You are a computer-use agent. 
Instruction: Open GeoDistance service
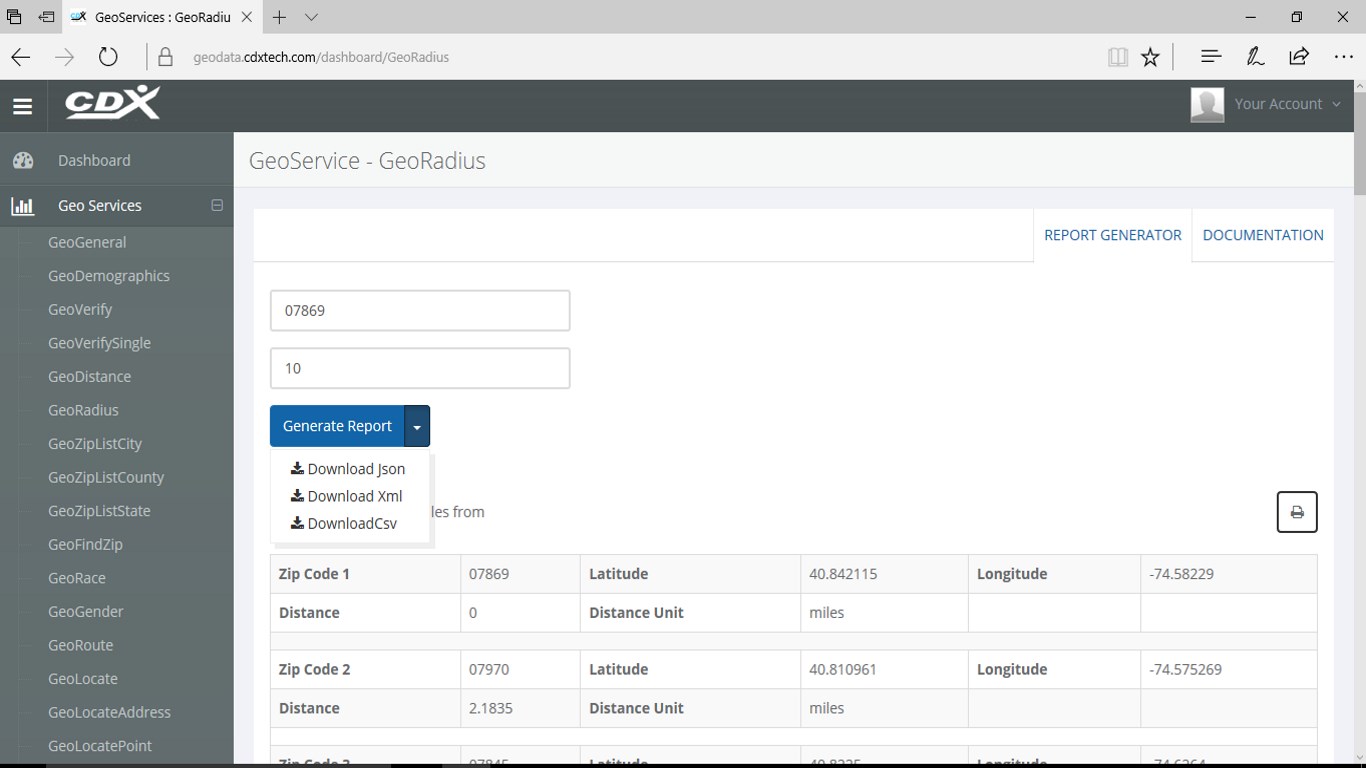pyautogui.click(x=89, y=376)
